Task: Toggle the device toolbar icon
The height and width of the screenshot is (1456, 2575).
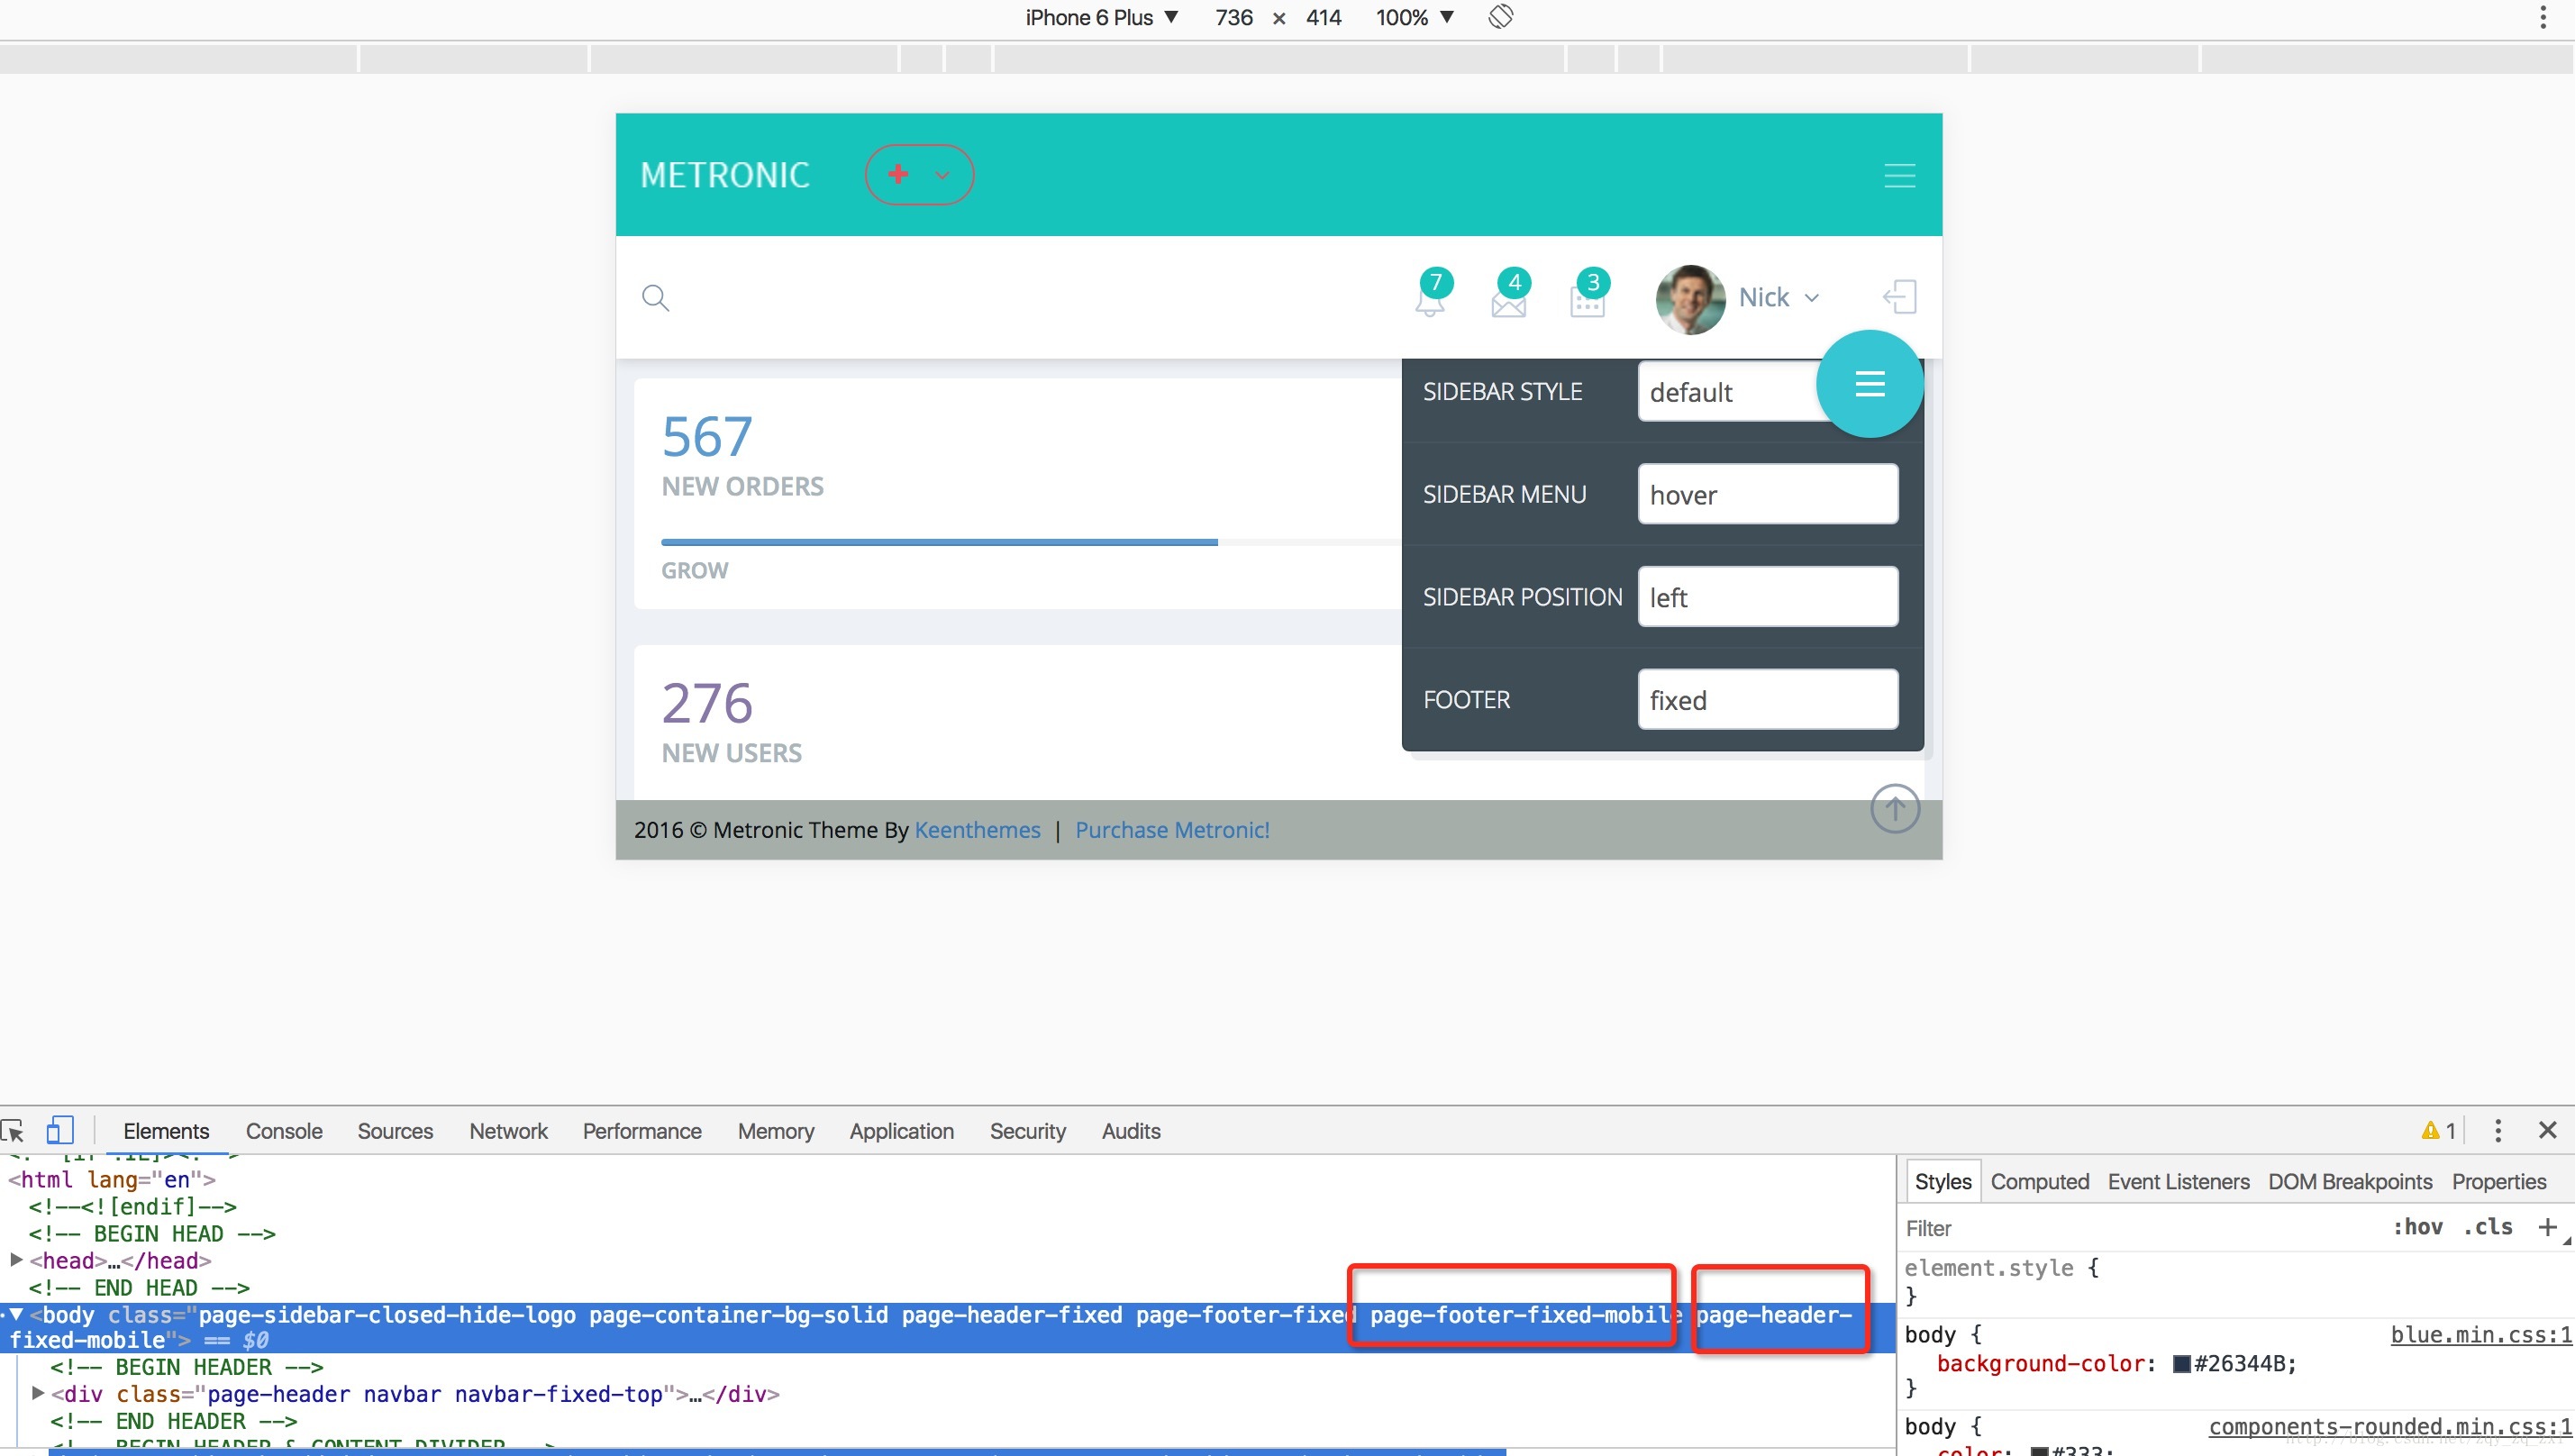Action: click(x=59, y=1131)
